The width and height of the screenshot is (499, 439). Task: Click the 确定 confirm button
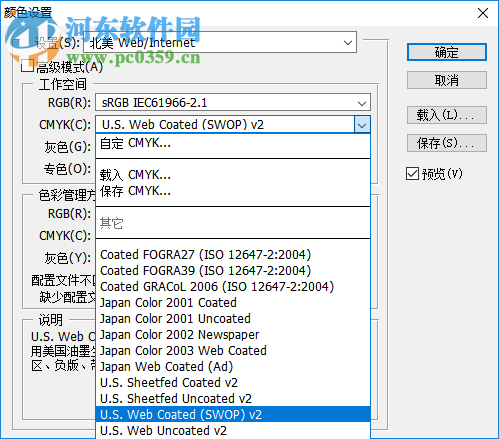(447, 52)
